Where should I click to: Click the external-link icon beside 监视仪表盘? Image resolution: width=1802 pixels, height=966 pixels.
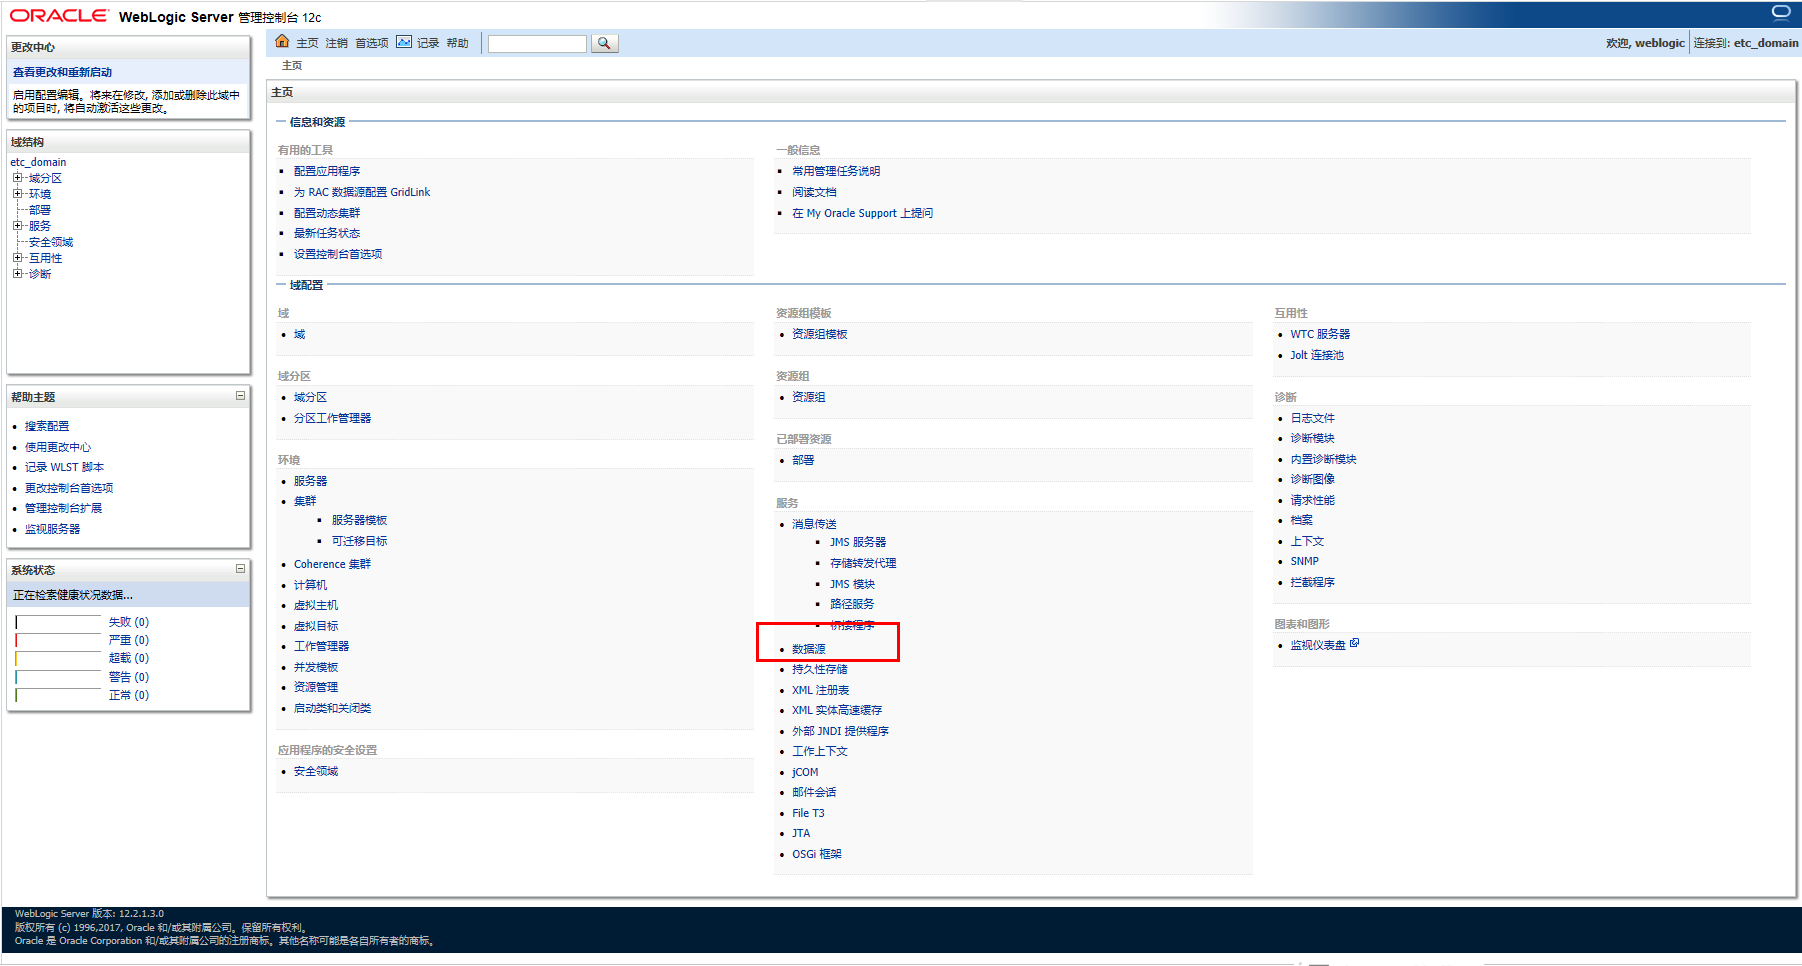coord(1354,643)
